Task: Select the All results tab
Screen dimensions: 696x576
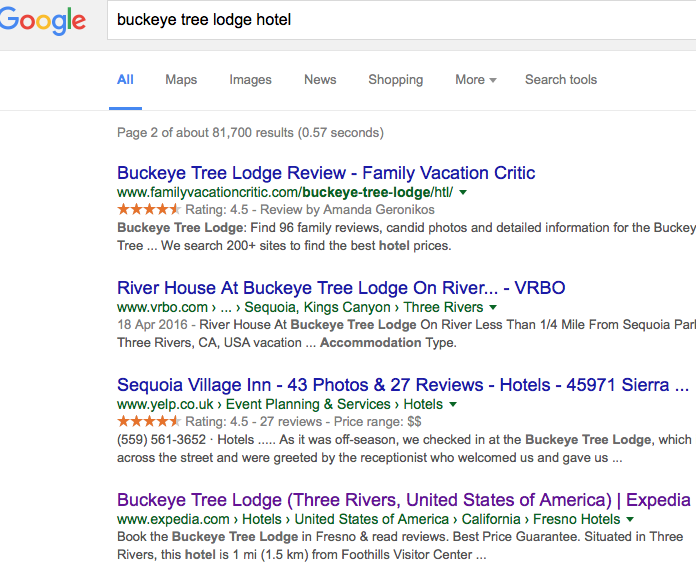Action: (125, 80)
